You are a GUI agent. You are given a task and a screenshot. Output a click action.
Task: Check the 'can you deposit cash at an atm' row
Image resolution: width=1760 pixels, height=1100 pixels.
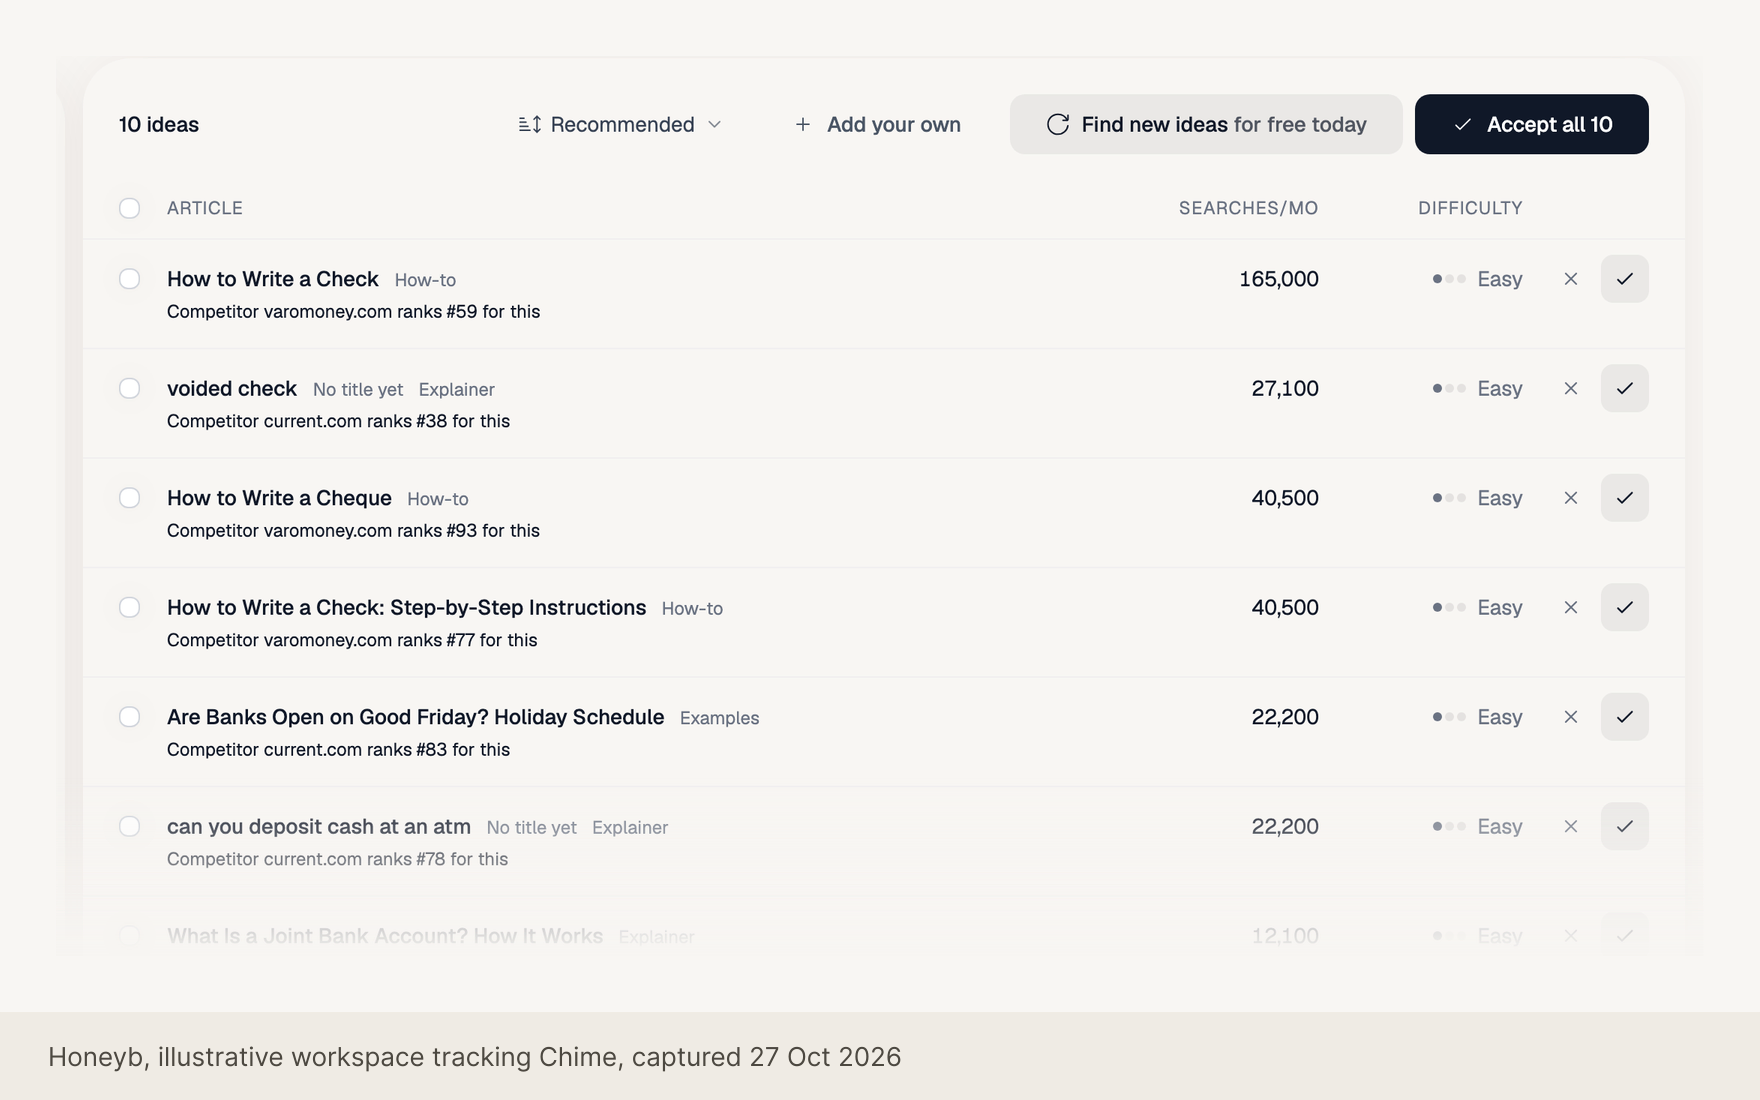coord(129,826)
